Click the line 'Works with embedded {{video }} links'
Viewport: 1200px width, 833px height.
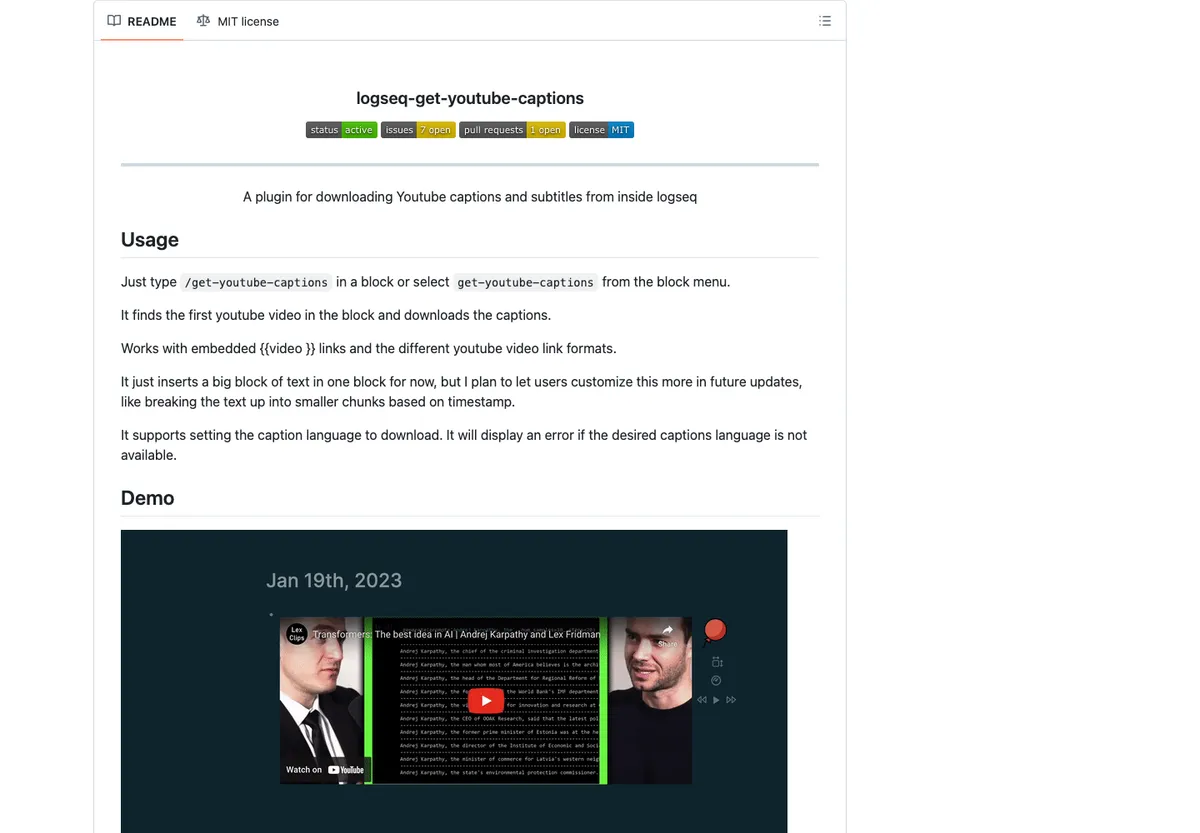tap(369, 349)
